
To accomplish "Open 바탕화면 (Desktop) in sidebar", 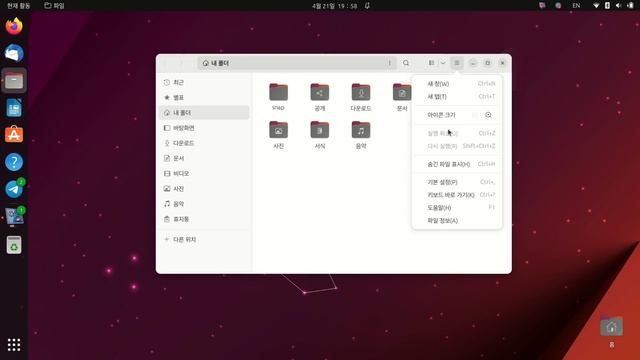I will point(204,128).
